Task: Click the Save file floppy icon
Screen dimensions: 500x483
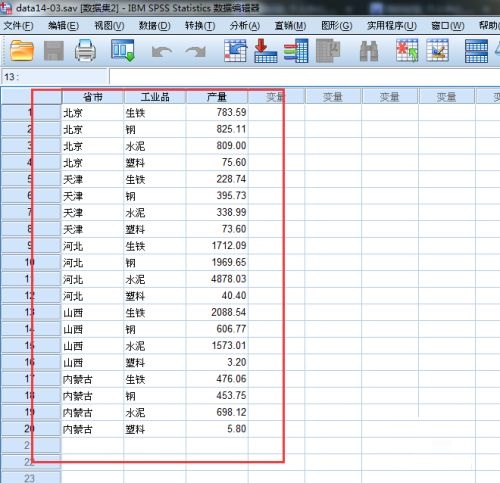Action: coord(54,51)
